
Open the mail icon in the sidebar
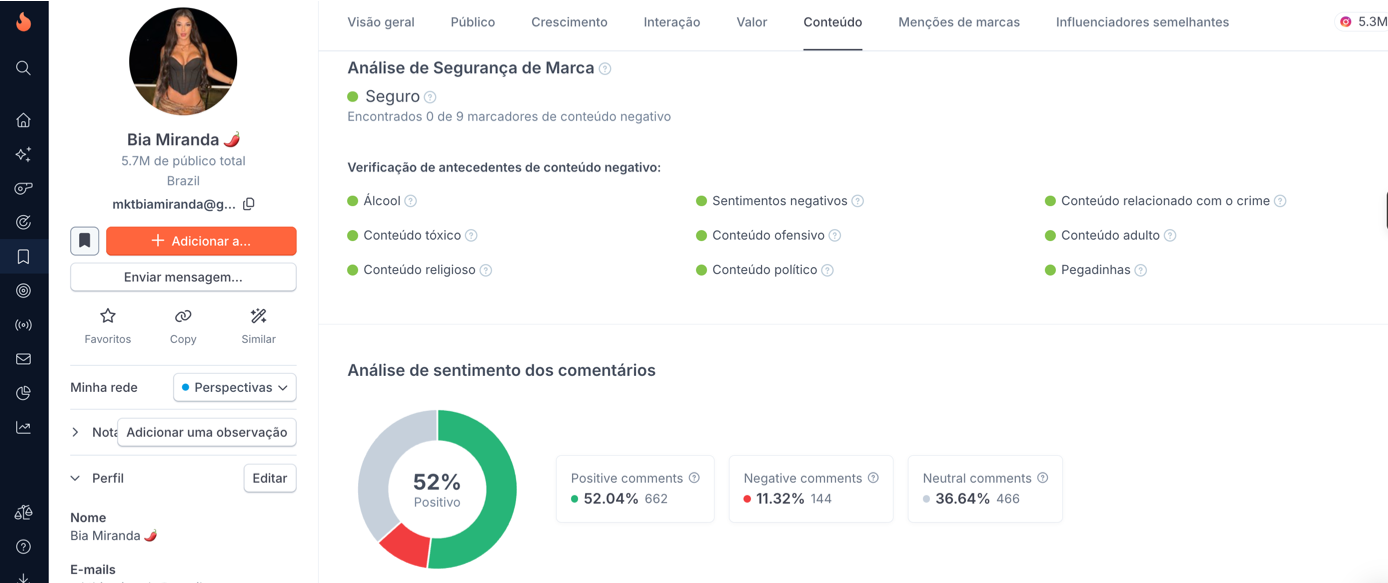click(23, 359)
